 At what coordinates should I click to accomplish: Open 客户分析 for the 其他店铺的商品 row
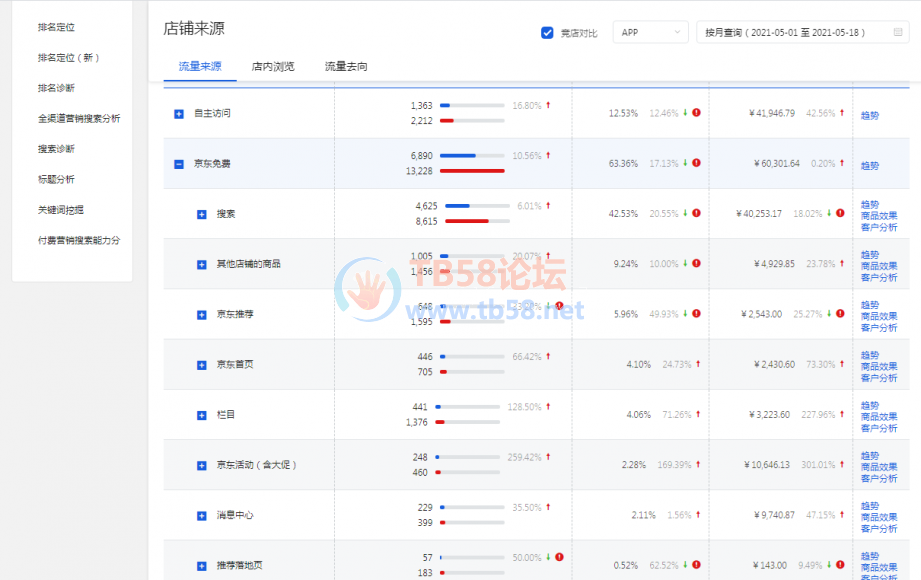879,277
